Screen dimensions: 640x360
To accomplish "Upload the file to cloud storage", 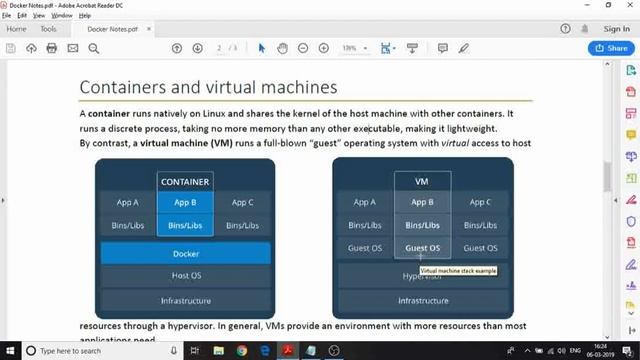I will point(31,49).
